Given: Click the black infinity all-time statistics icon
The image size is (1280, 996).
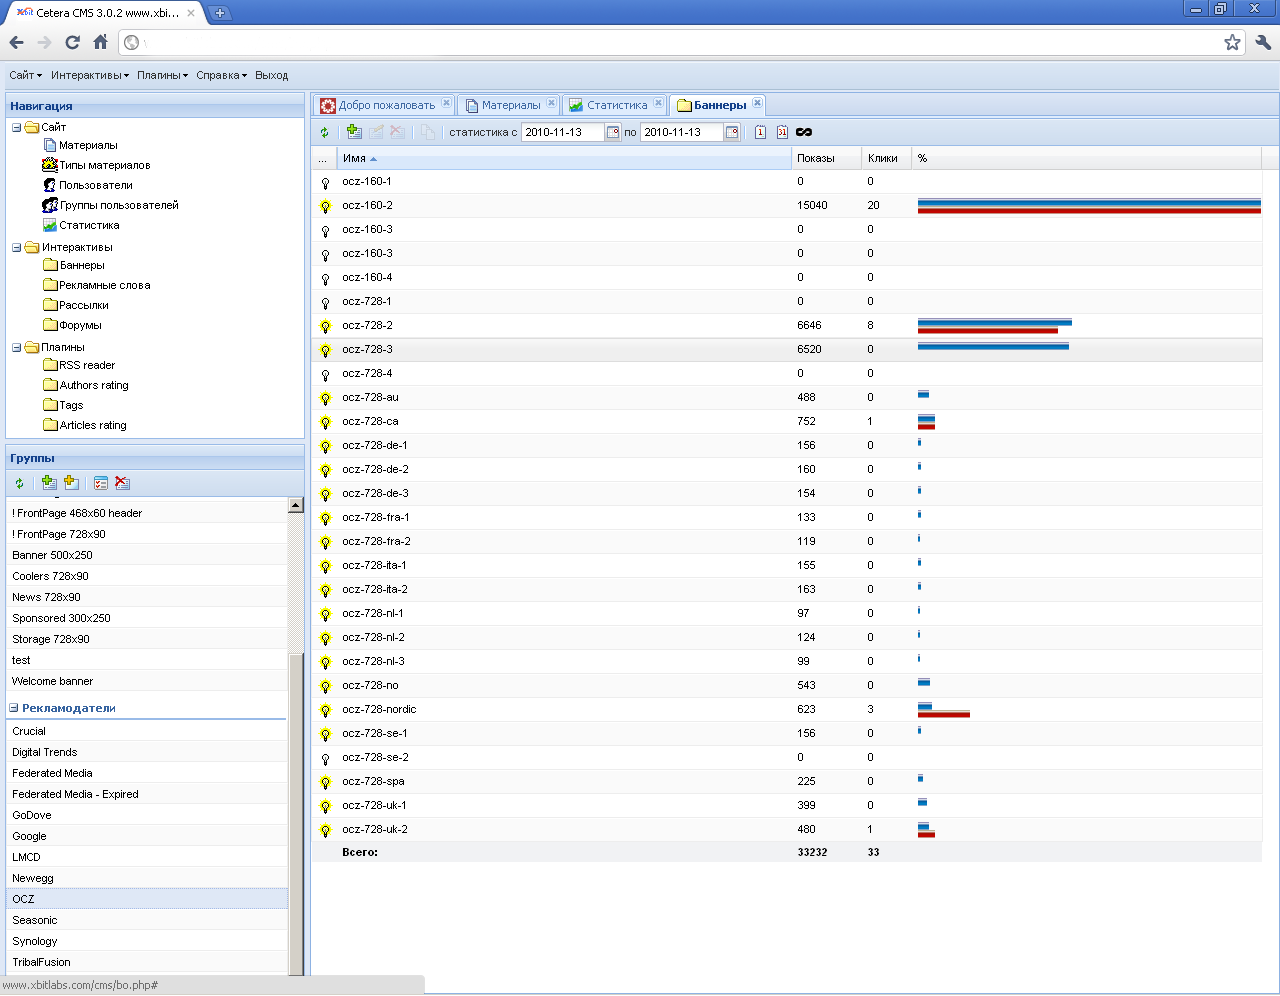Looking at the screenshot, I should (x=804, y=132).
